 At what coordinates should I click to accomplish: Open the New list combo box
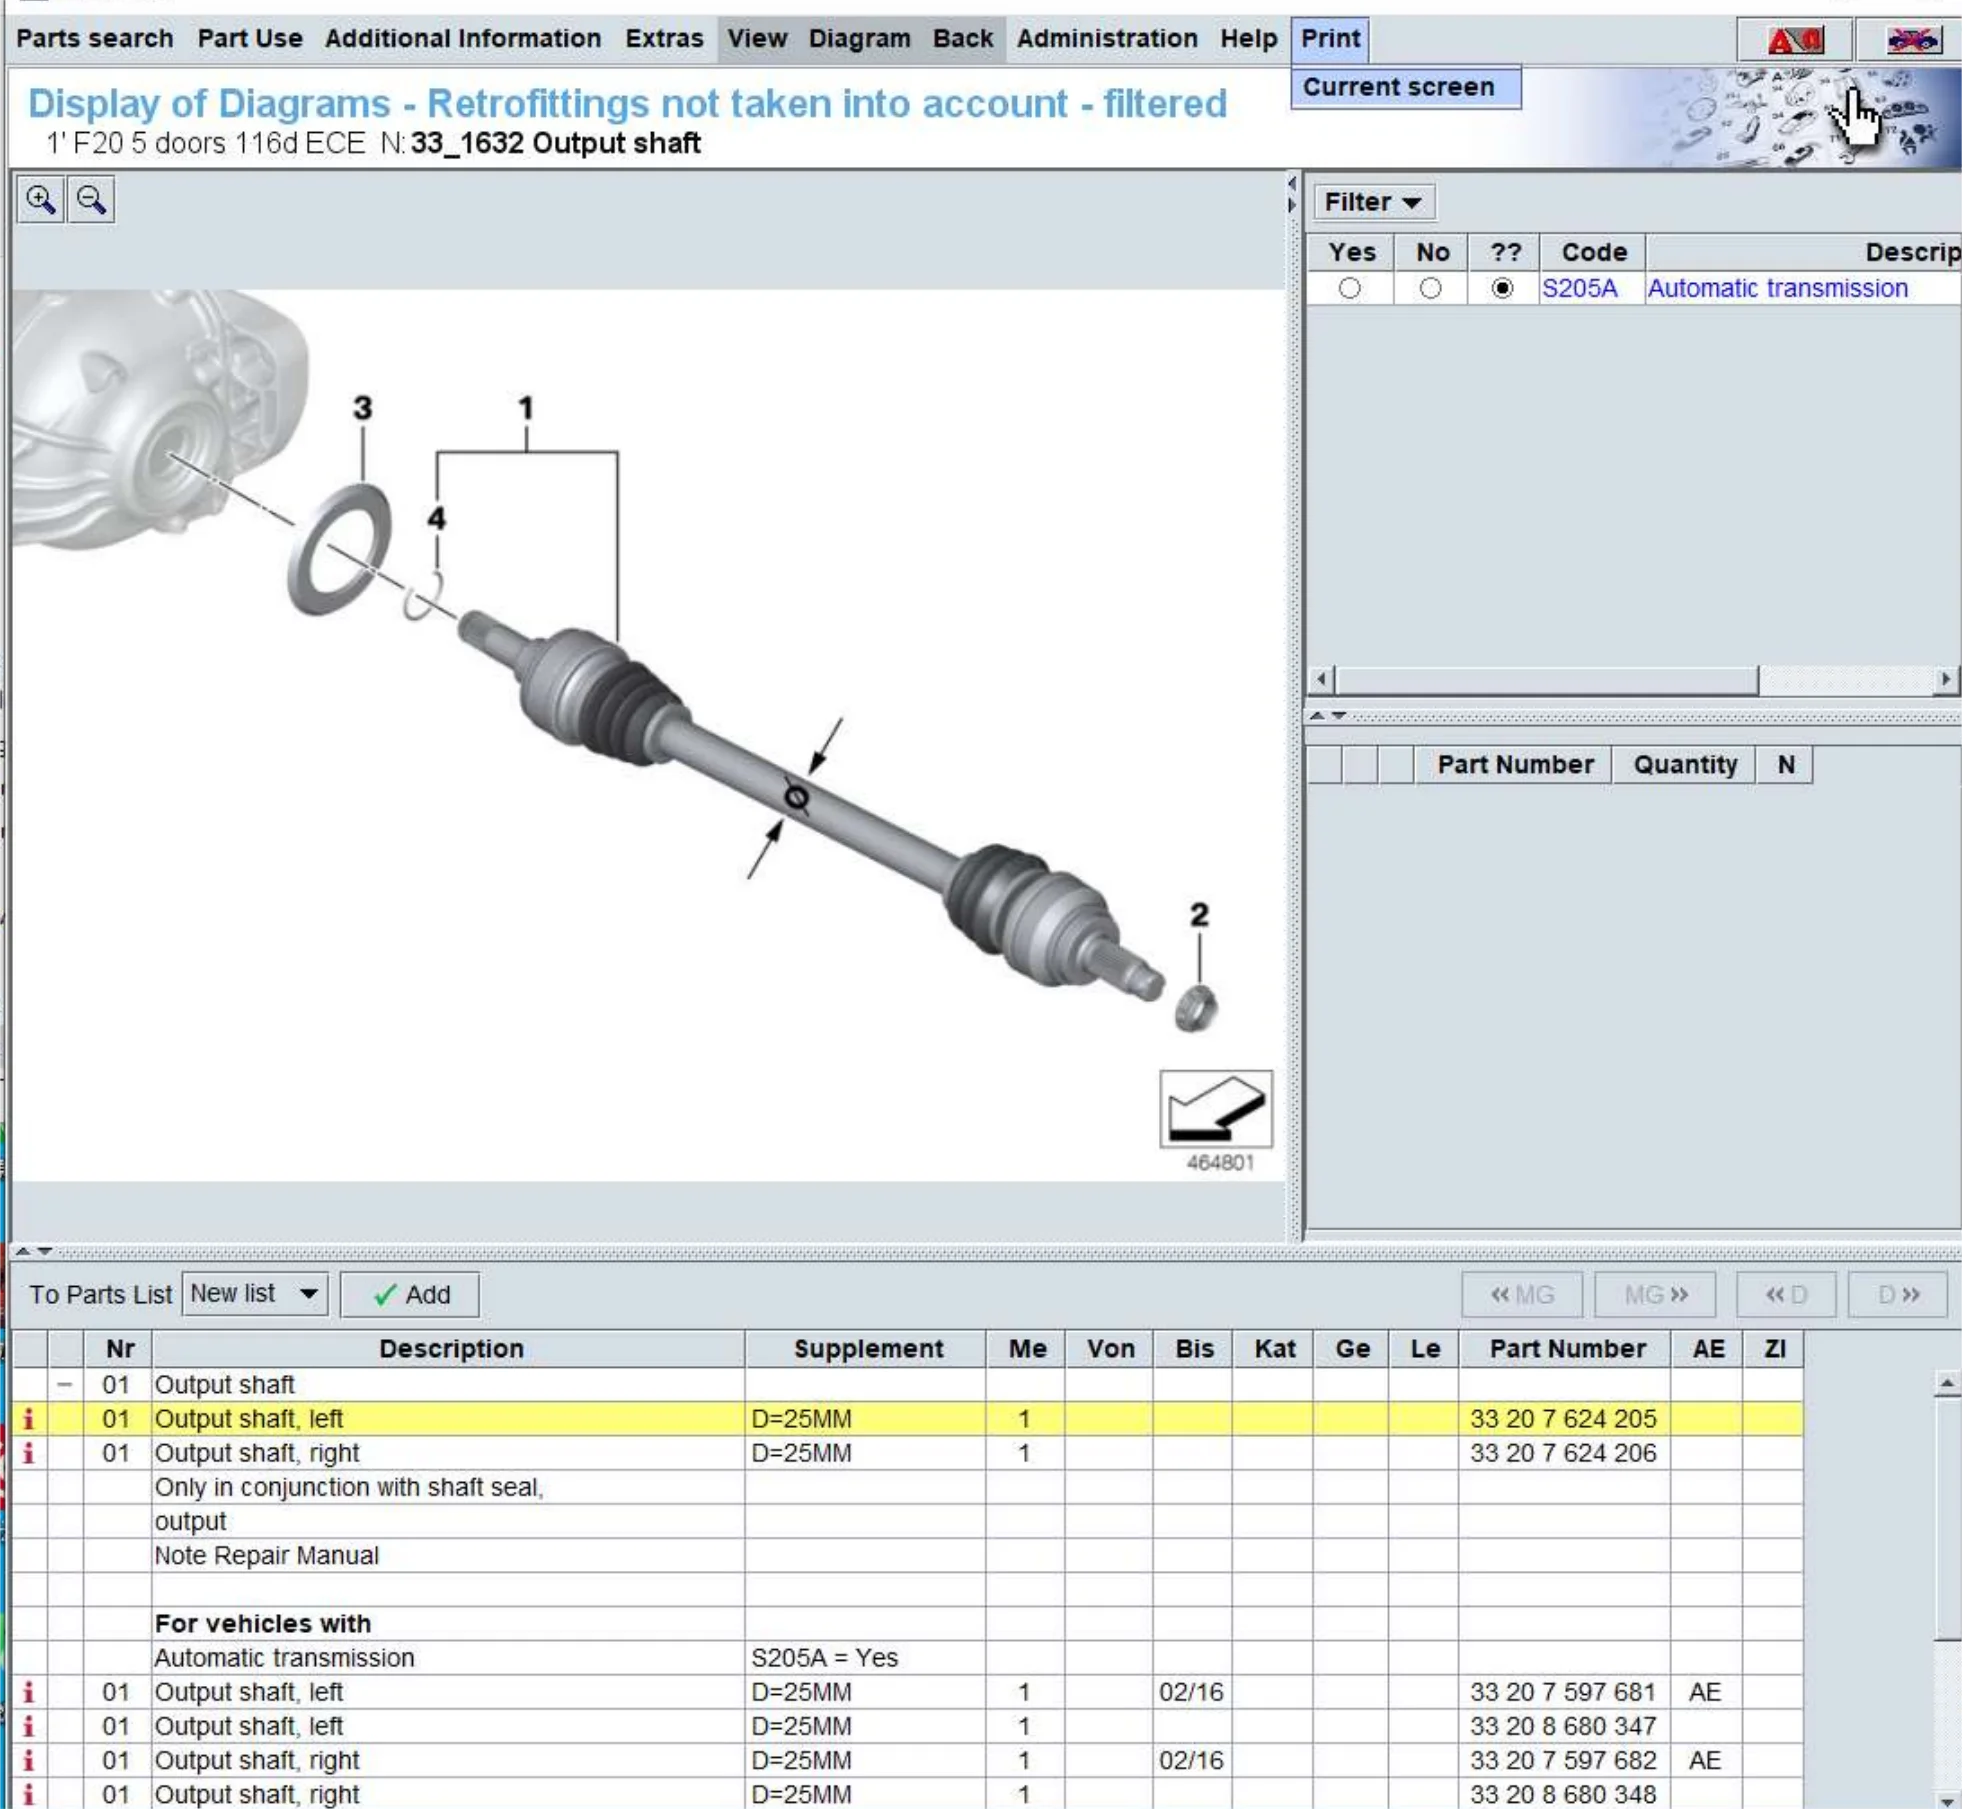pyautogui.click(x=255, y=1294)
